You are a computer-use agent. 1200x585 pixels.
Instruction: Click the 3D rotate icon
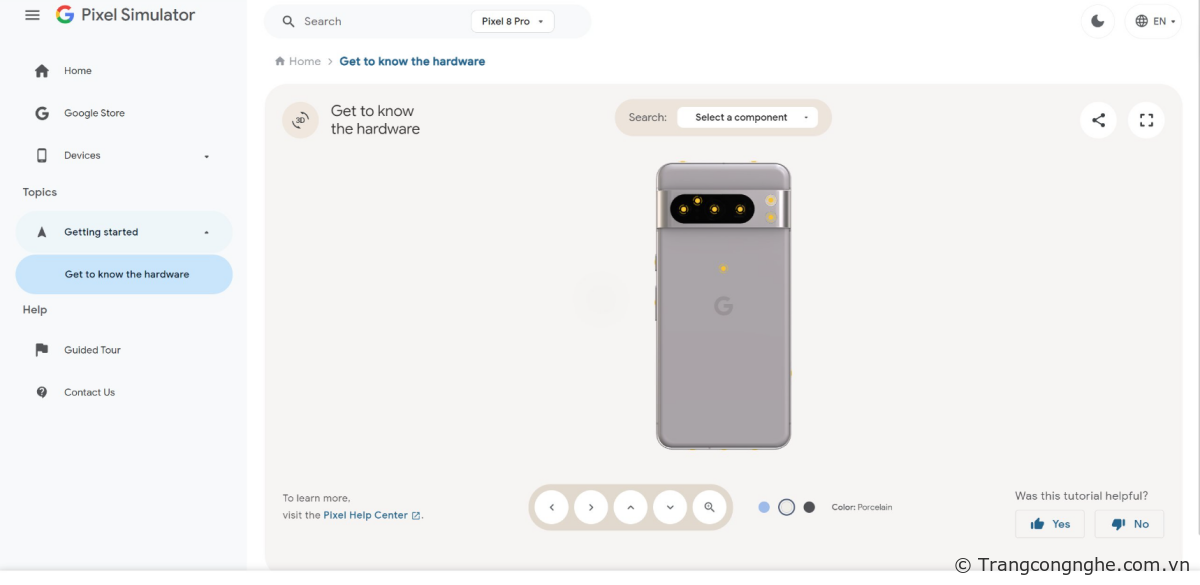300,120
